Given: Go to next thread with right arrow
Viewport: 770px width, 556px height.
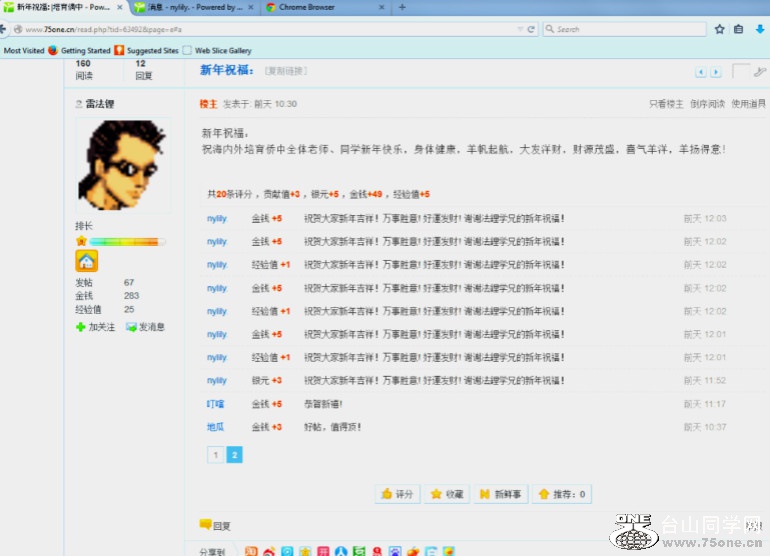Looking at the screenshot, I should coord(716,72).
